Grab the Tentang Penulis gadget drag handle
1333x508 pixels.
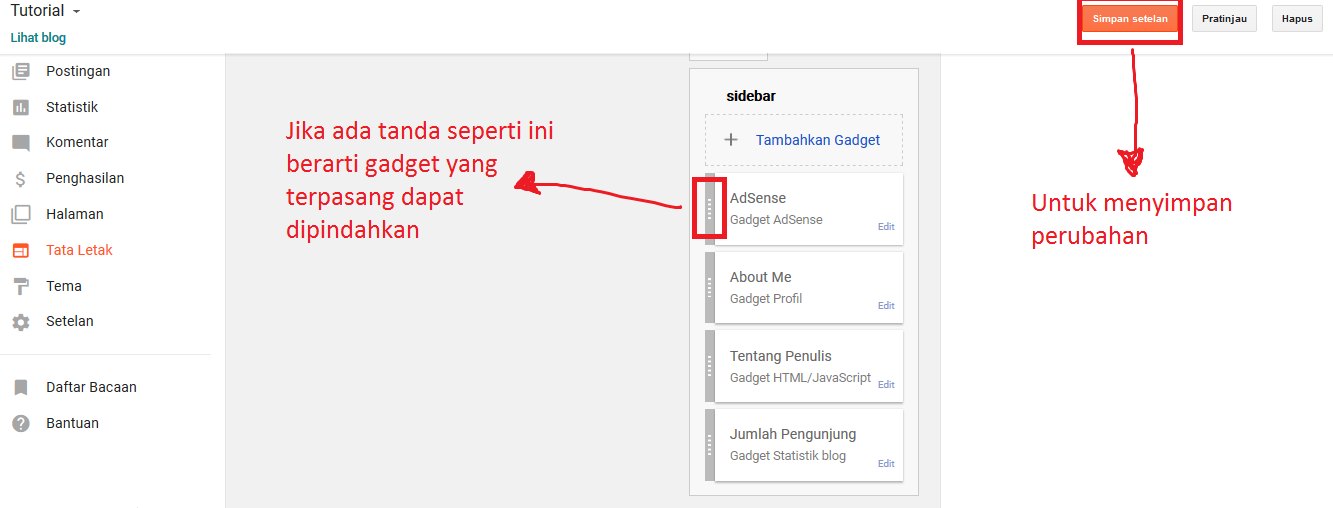pos(710,366)
